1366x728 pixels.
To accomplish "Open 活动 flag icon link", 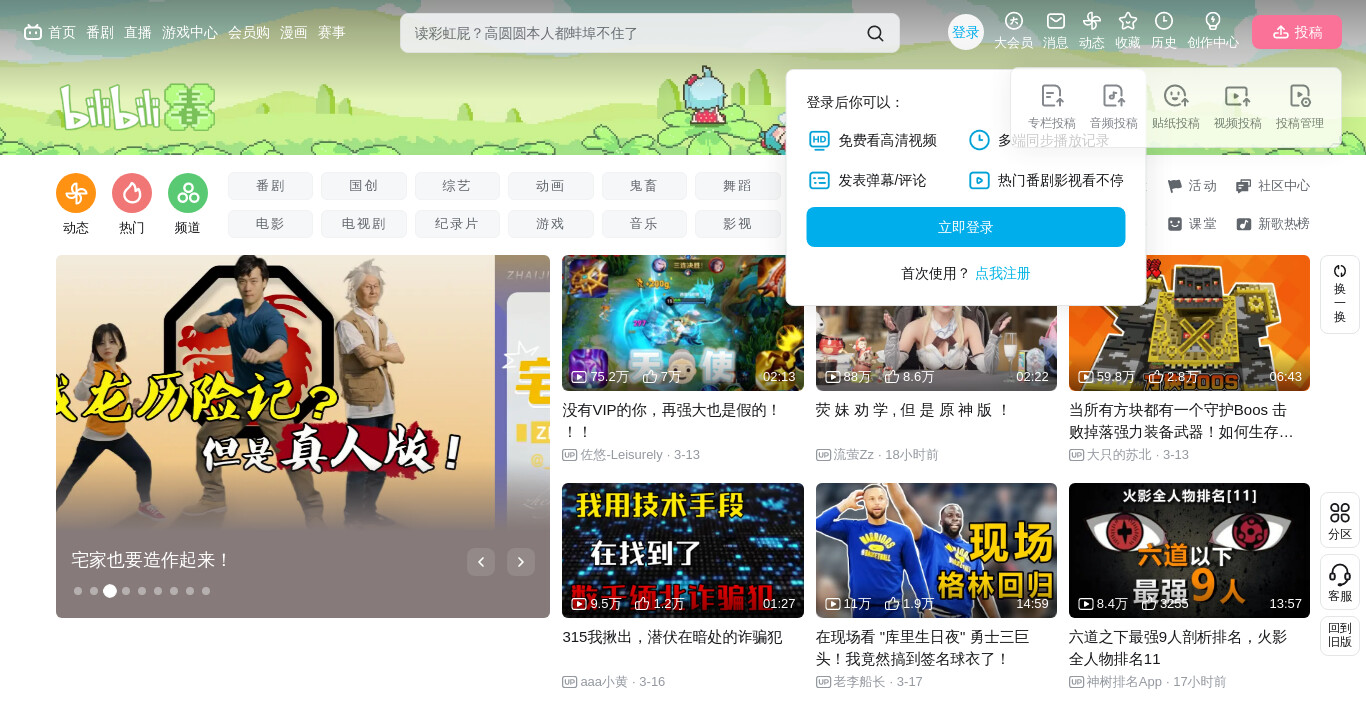I will (x=1192, y=186).
